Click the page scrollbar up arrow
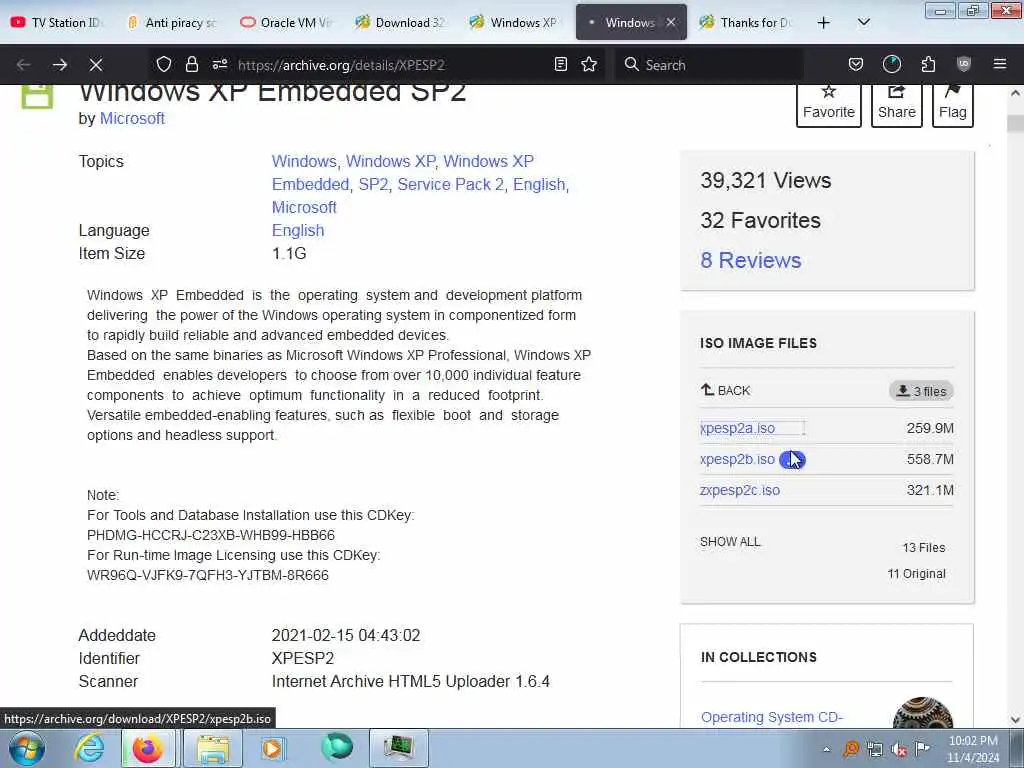Viewport: 1024px width, 768px height. click(x=1015, y=93)
